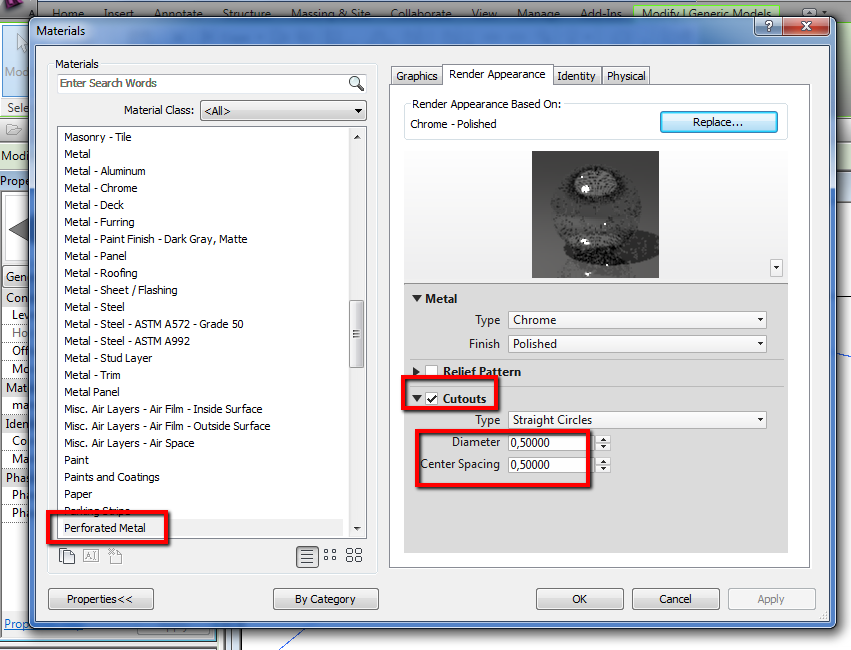
Task: Select Metal - Sheet / Flashing material
Action: coord(120,290)
